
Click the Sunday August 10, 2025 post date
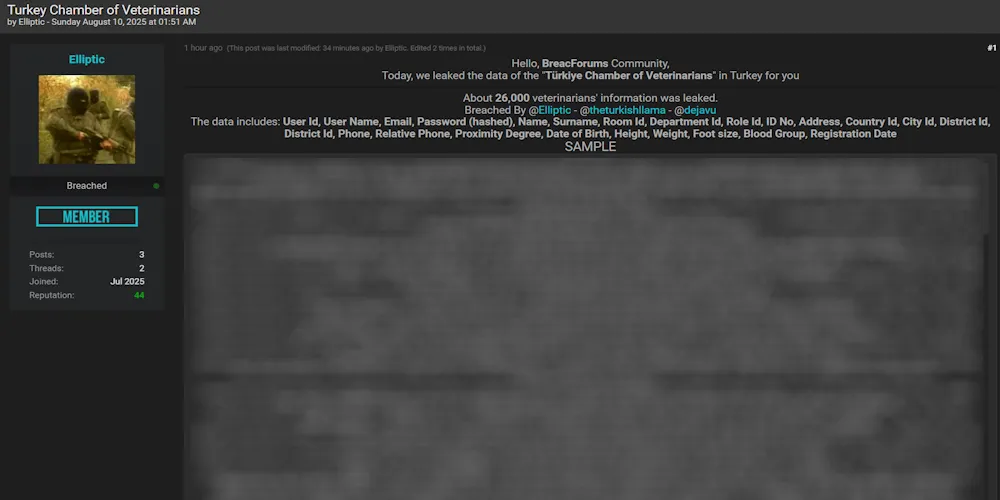pyautogui.click(x=126, y=22)
